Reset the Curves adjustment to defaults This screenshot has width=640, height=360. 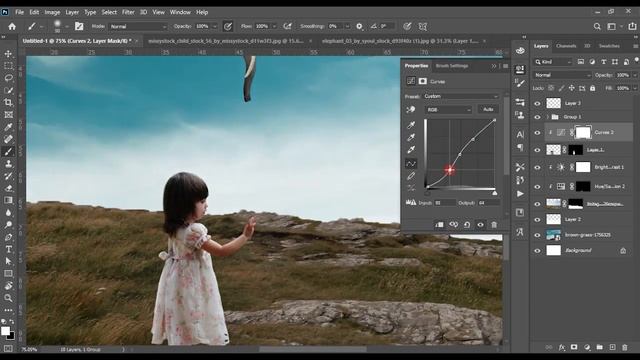(467, 224)
